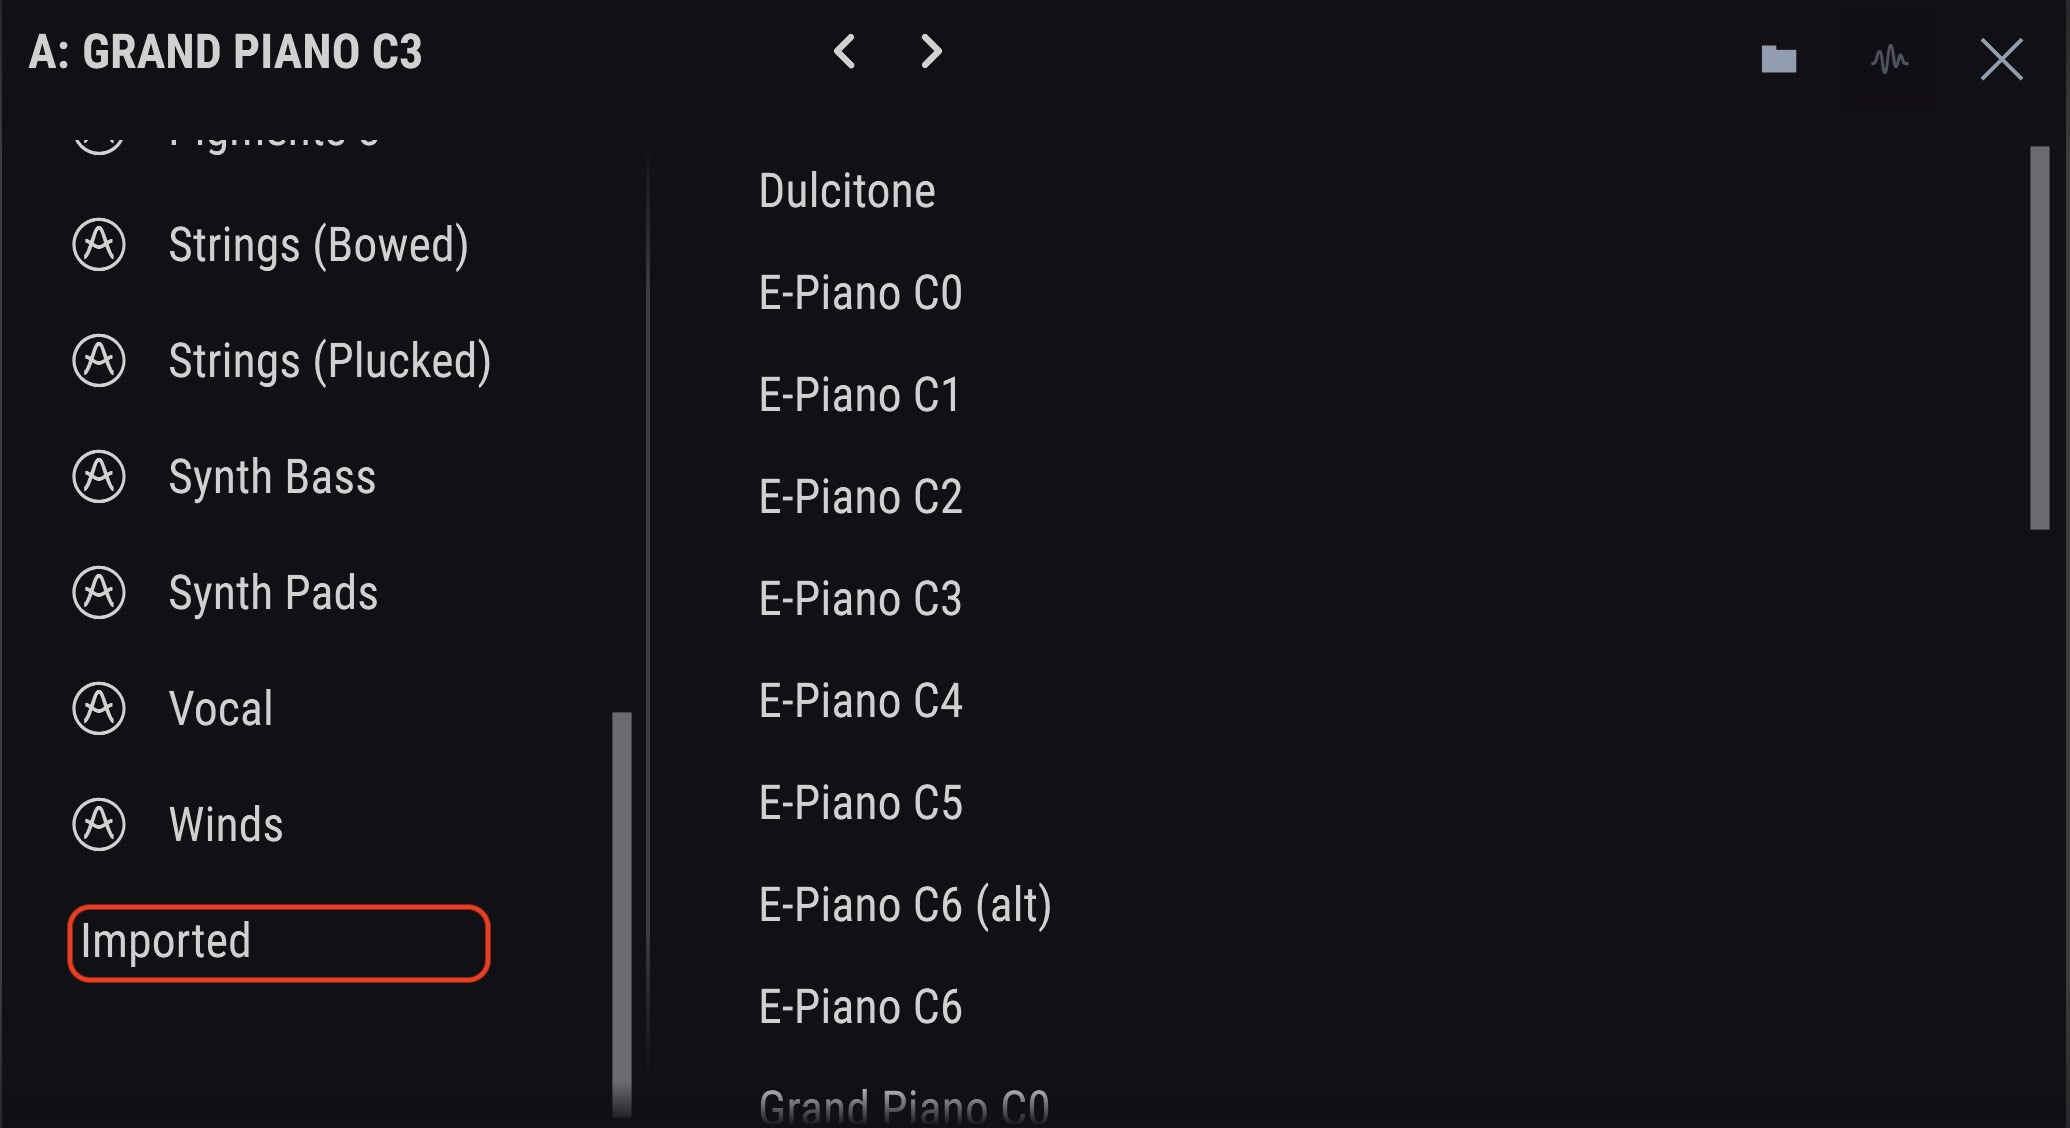Select the Imported category
This screenshot has height=1128, width=2070.
tap(279, 943)
